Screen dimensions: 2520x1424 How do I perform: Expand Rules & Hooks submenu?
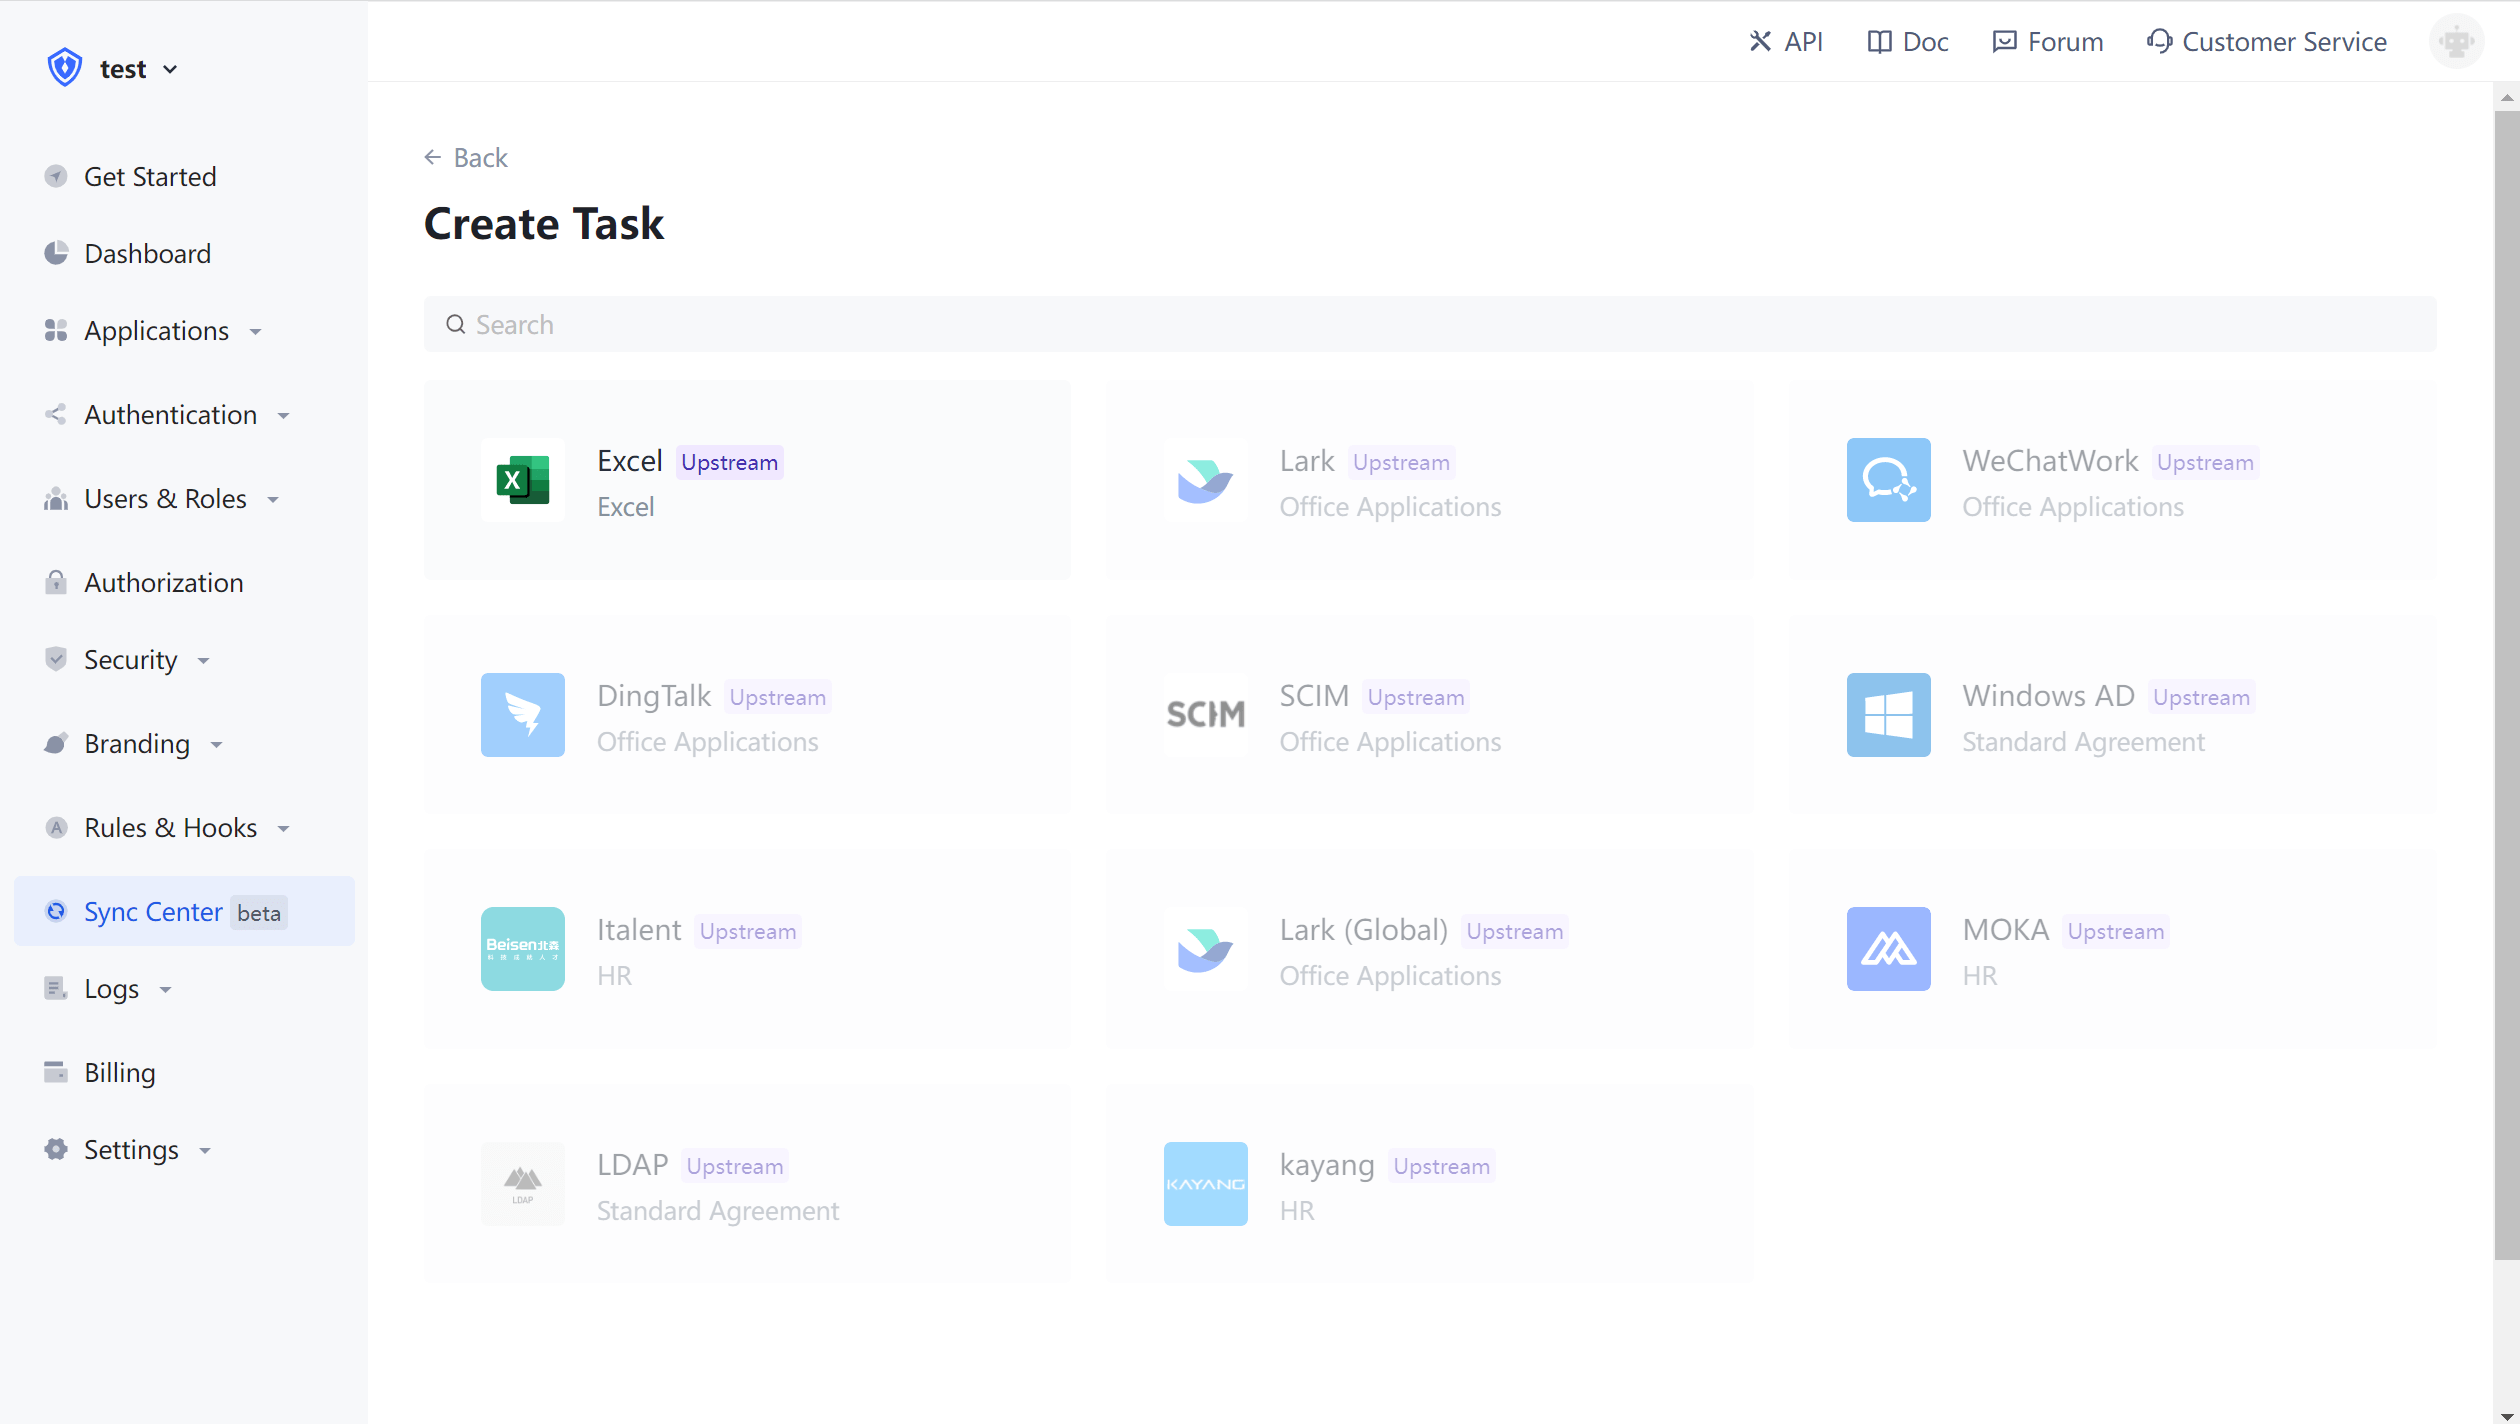171,828
